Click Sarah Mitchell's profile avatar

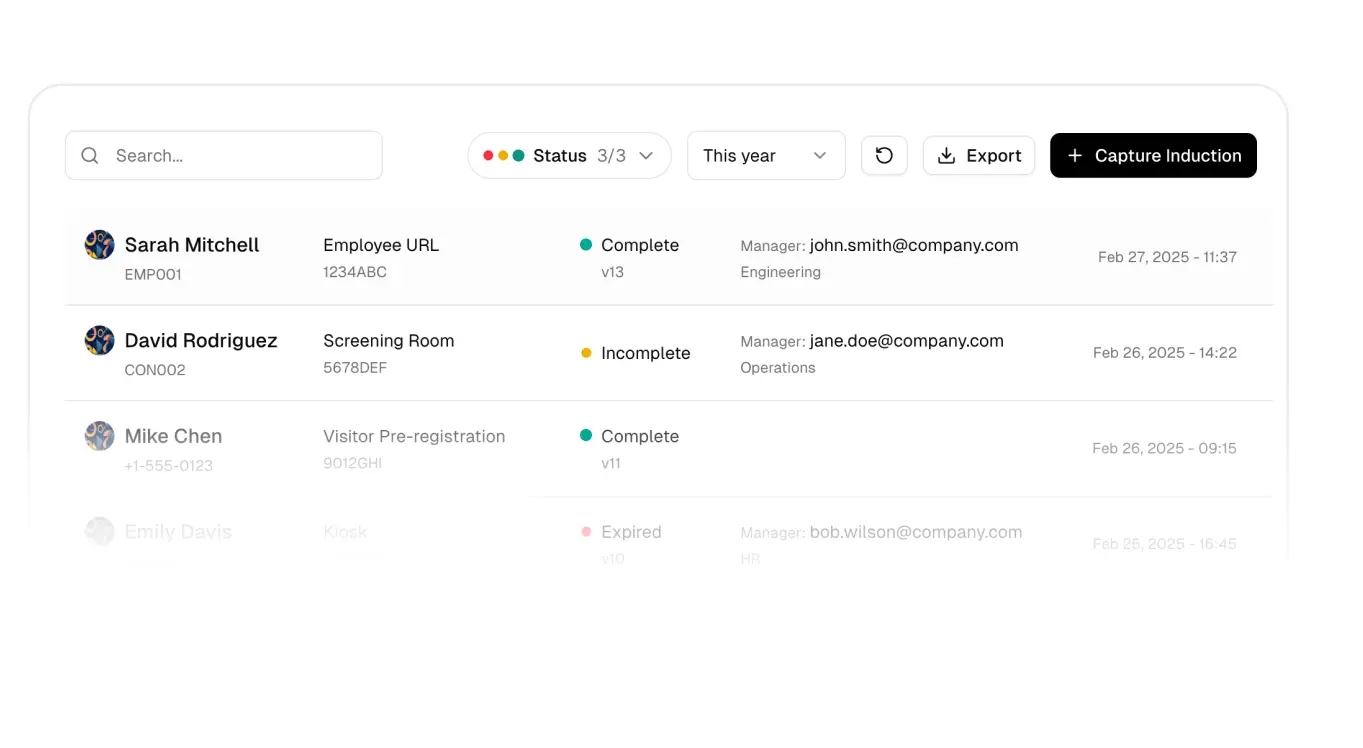[99, 245]
